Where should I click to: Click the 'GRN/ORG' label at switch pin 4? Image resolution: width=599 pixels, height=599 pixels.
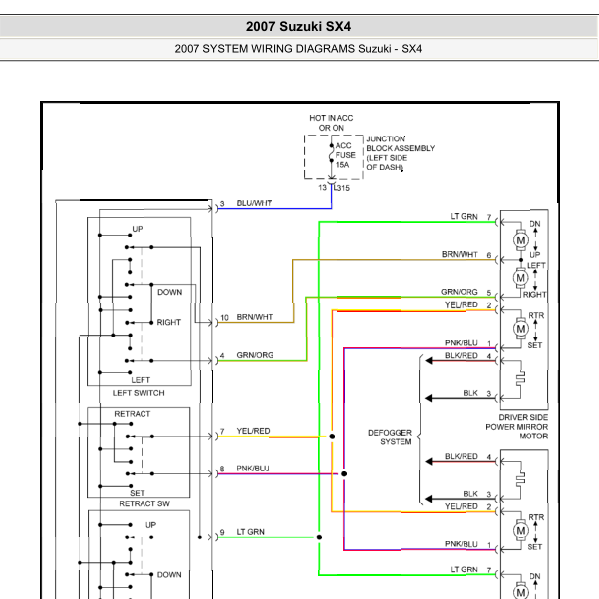(255, 355)
